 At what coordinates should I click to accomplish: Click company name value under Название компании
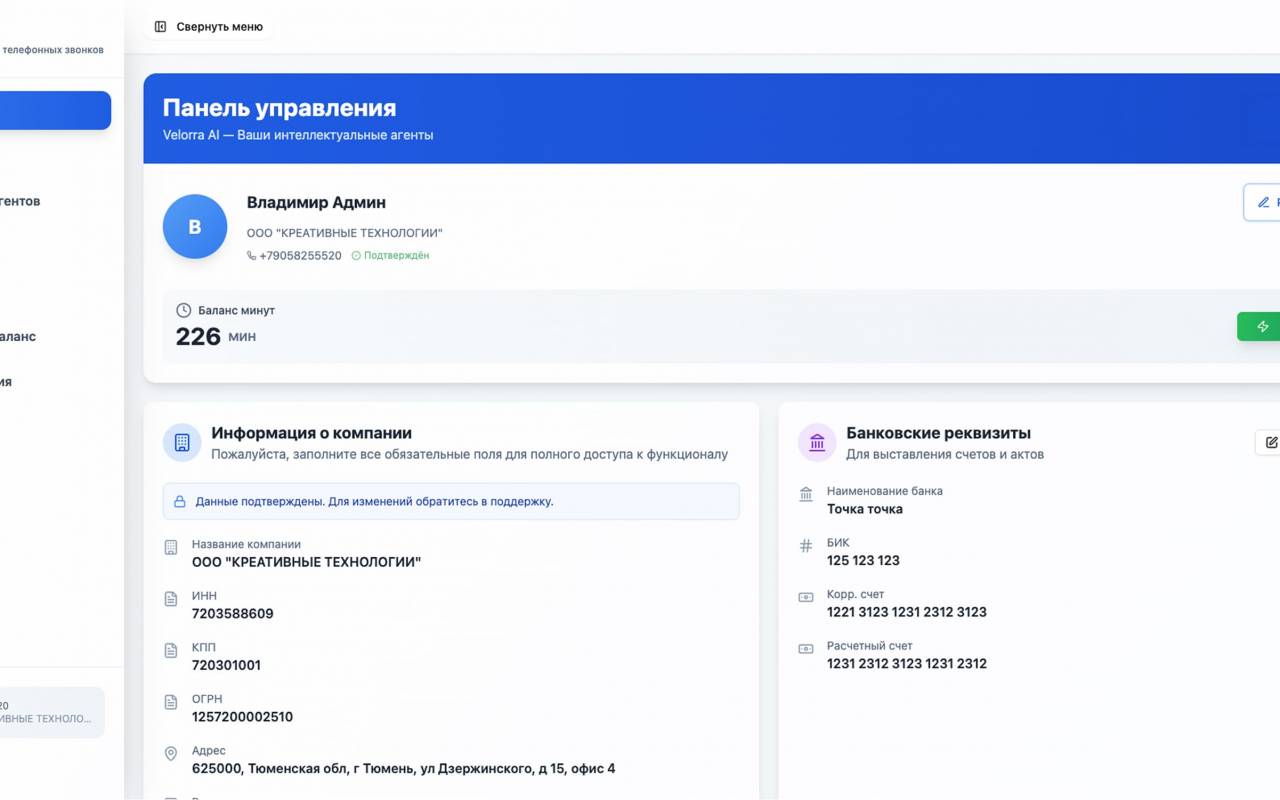point(306,562)
